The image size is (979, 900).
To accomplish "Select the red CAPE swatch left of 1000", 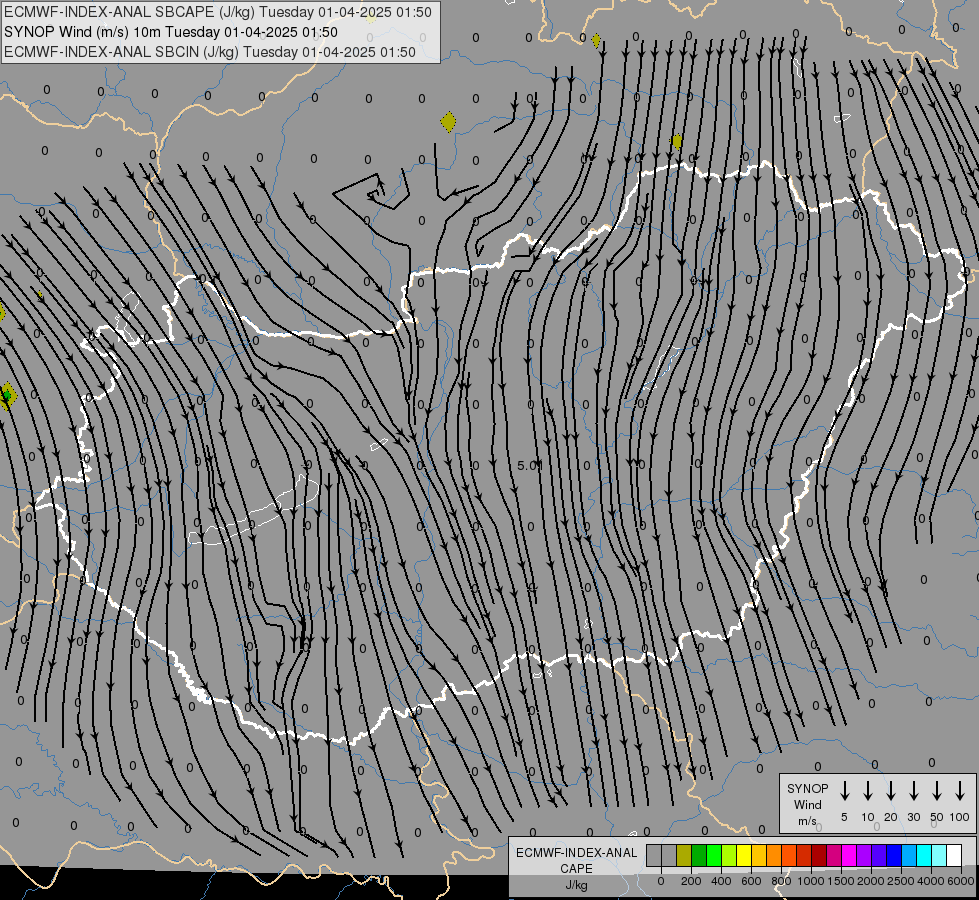I will 804,855.
